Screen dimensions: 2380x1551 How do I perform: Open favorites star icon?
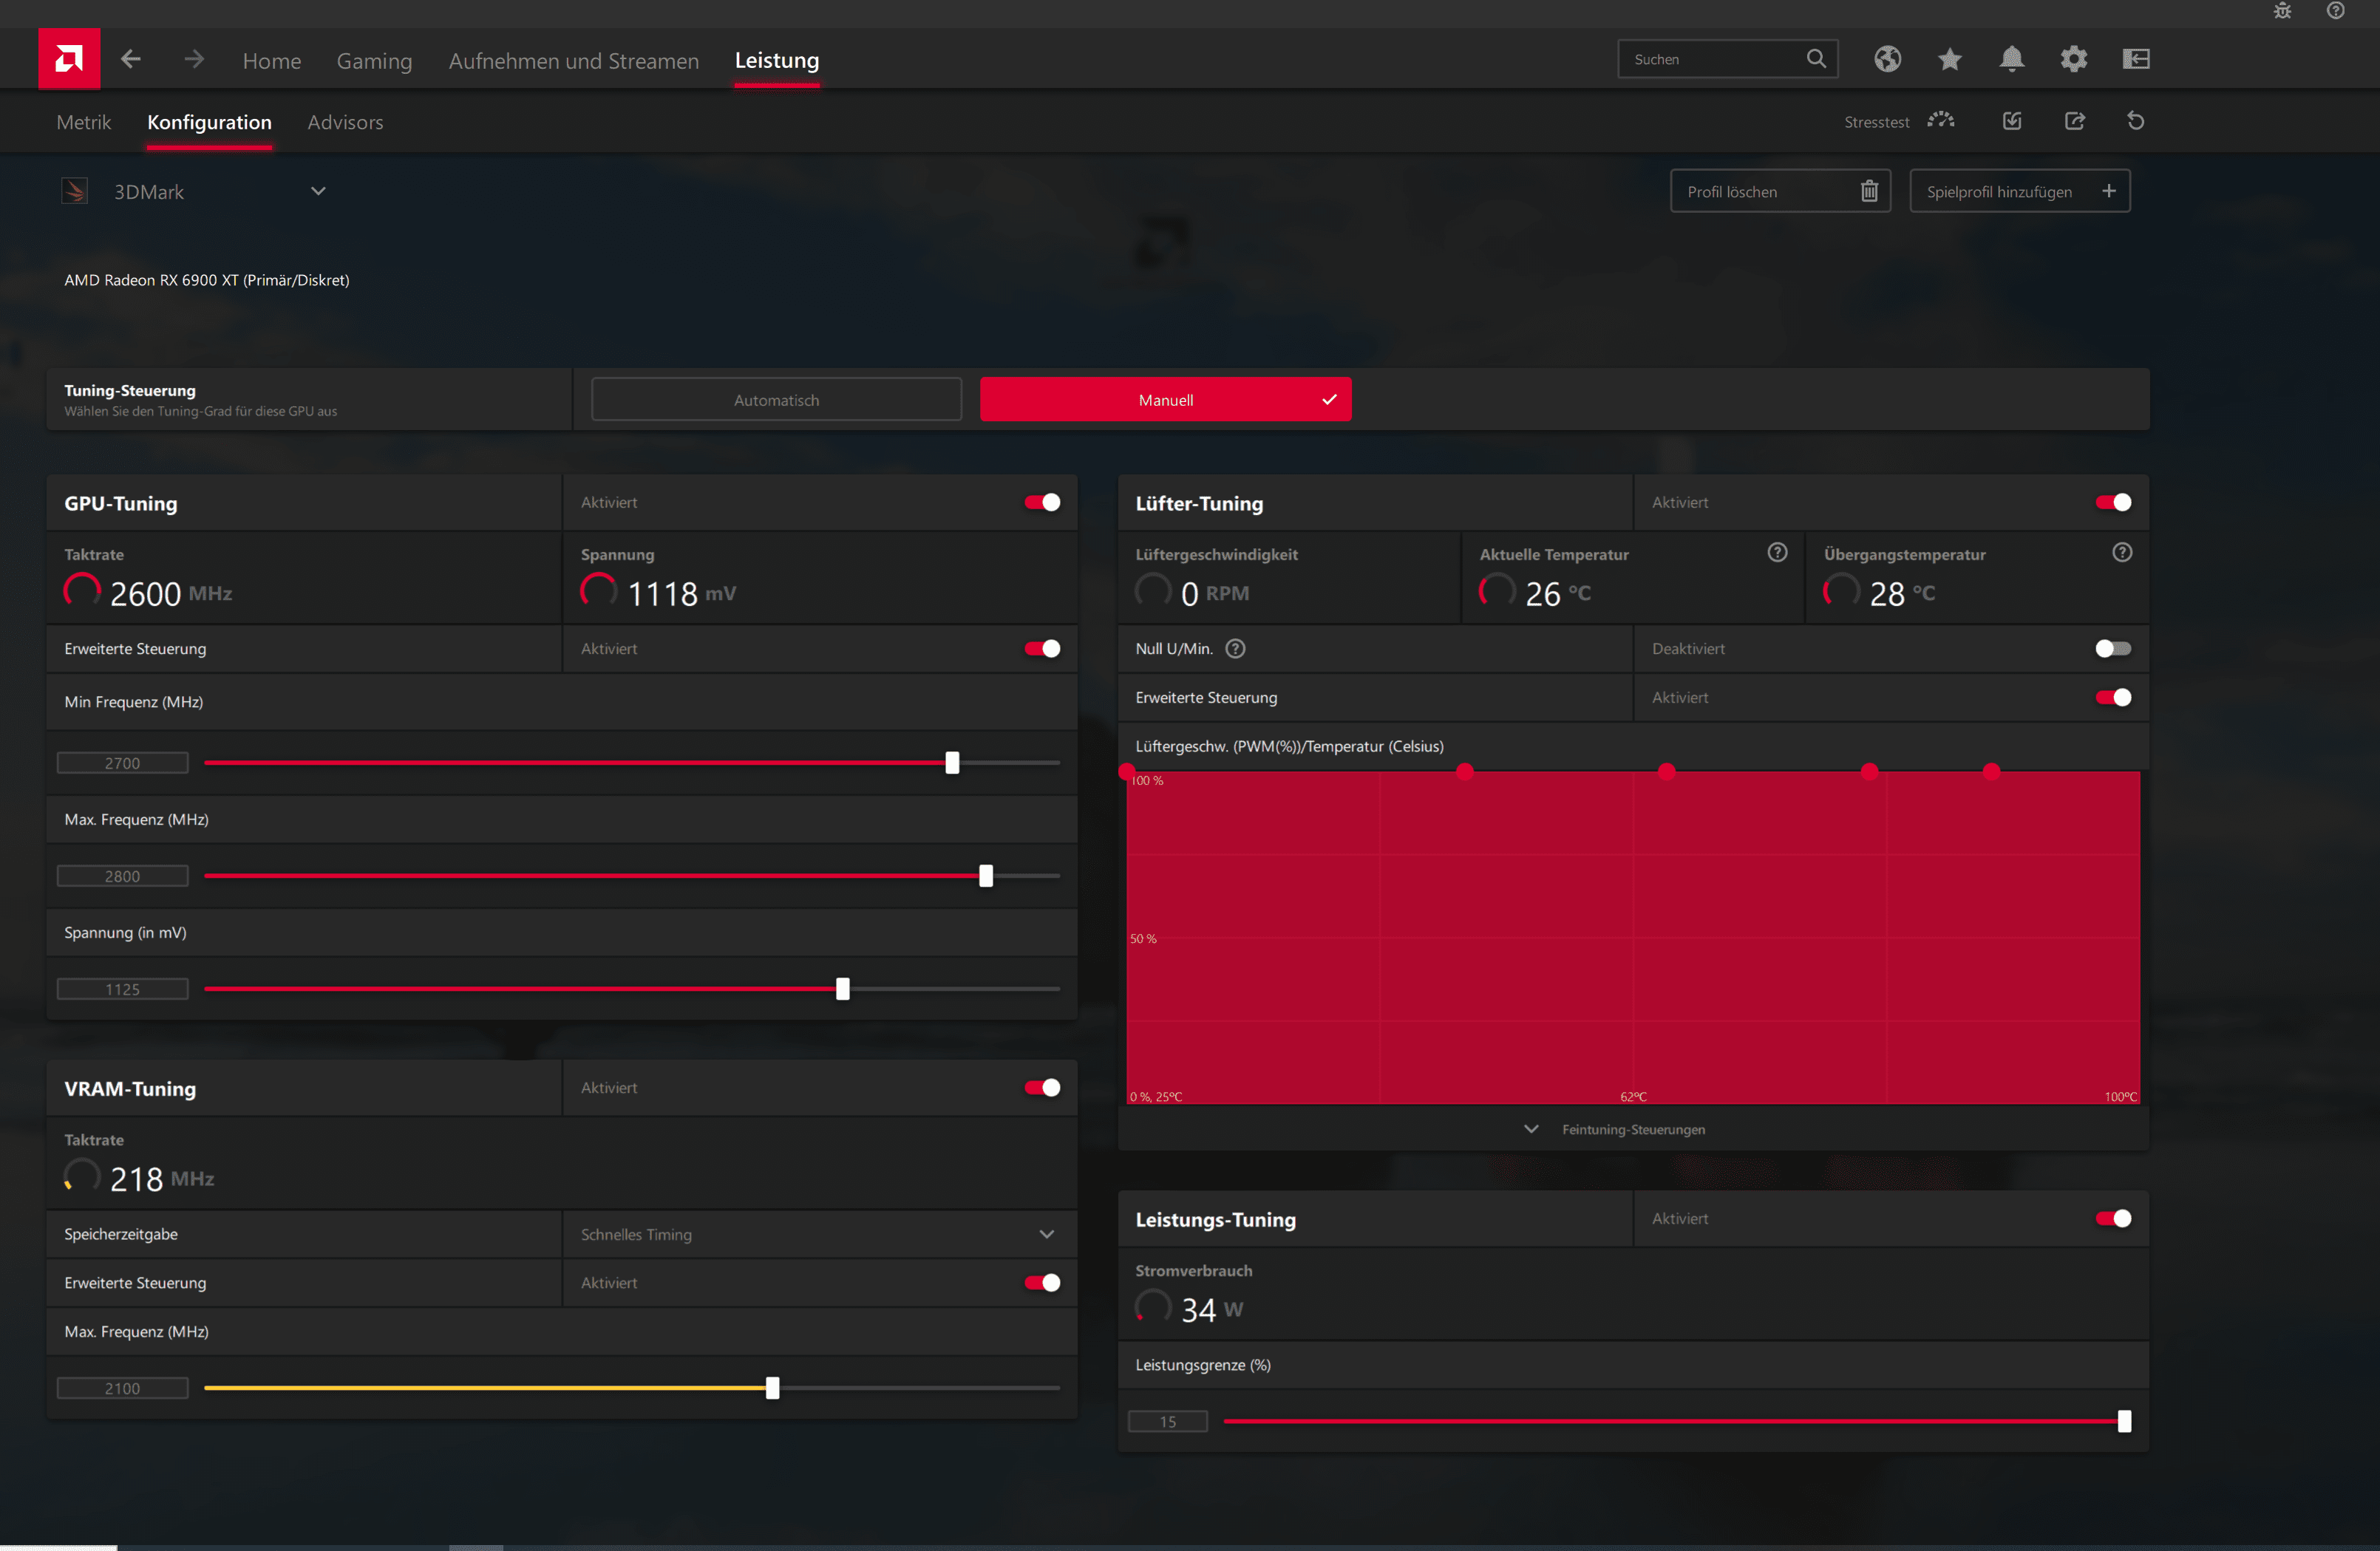coord(1949,59)
